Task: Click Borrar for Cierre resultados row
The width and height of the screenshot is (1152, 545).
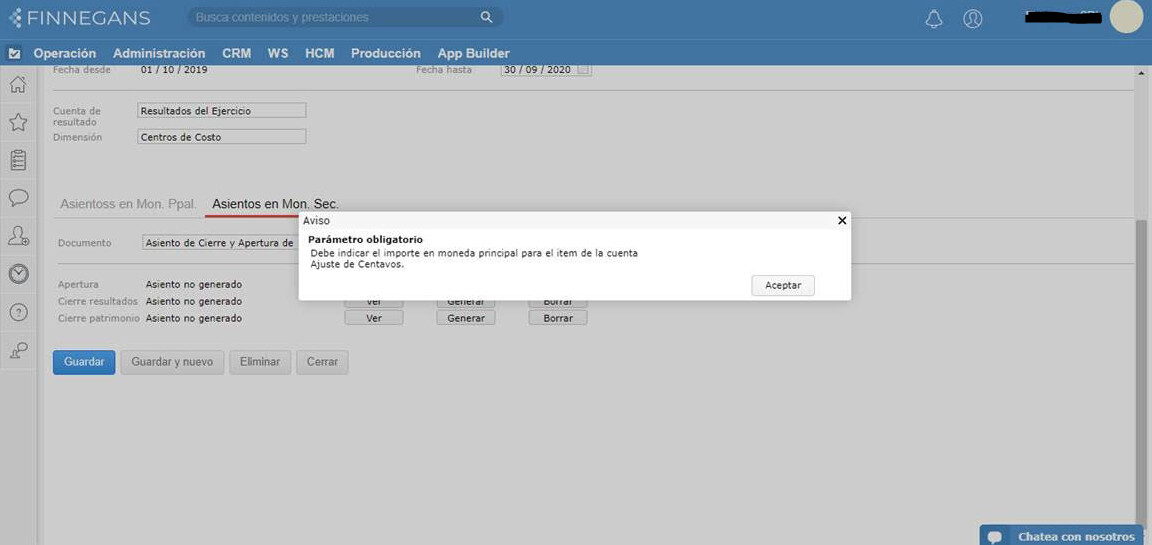Action: [558, 303]
